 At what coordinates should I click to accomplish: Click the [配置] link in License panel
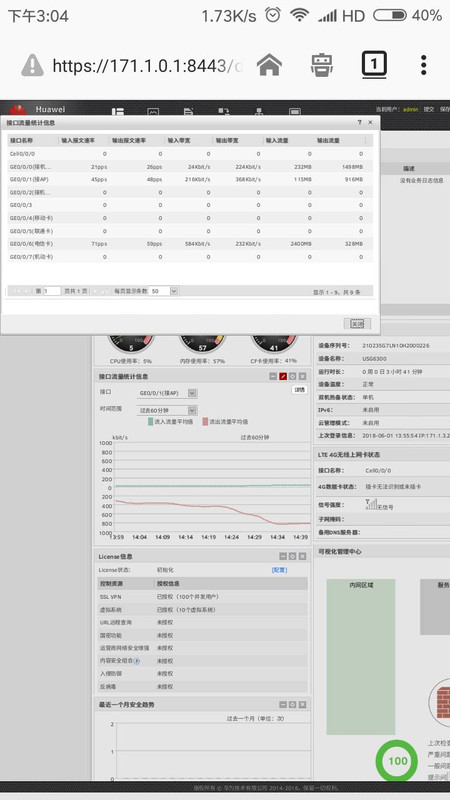(x=279, y=570)
